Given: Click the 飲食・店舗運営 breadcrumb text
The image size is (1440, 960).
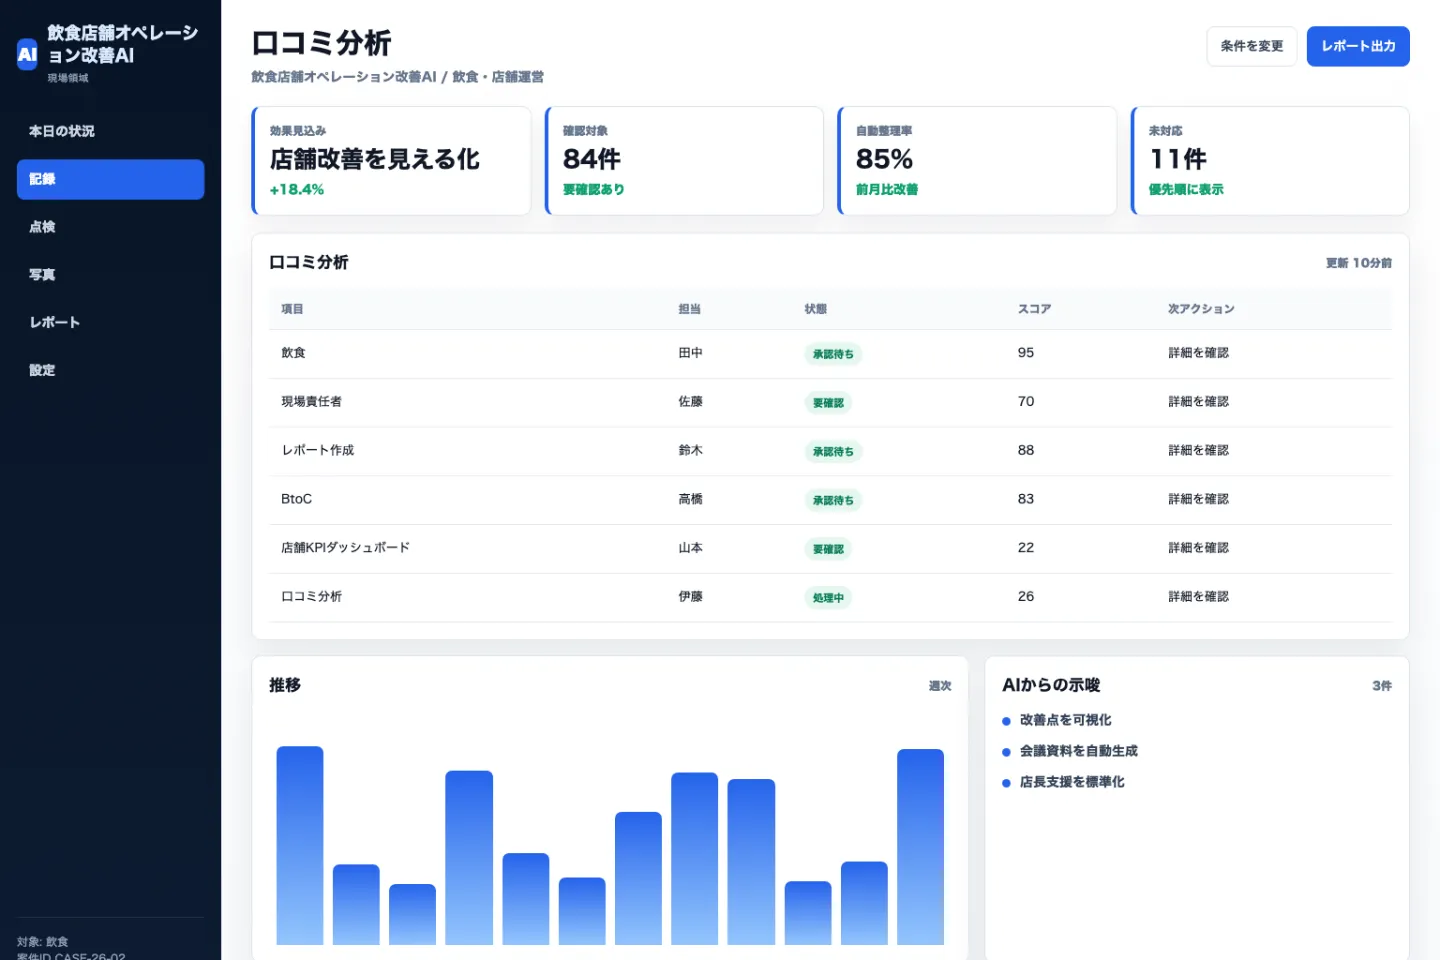Looking at the screenshot, I should coord(498,77).
